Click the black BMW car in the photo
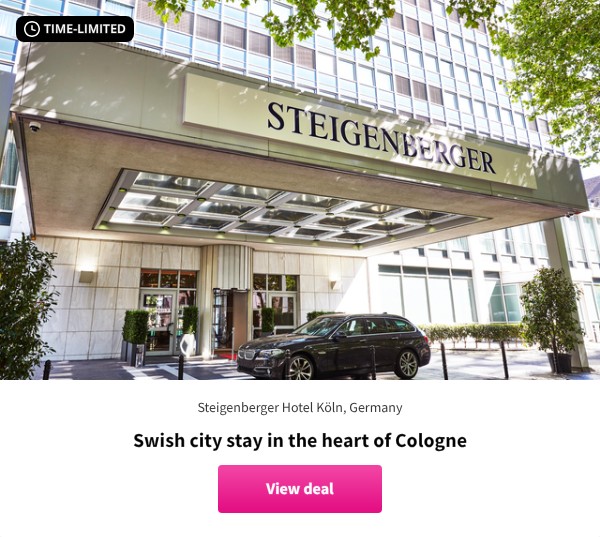Viewport: 600px width, 537px height. click(334, 346)
